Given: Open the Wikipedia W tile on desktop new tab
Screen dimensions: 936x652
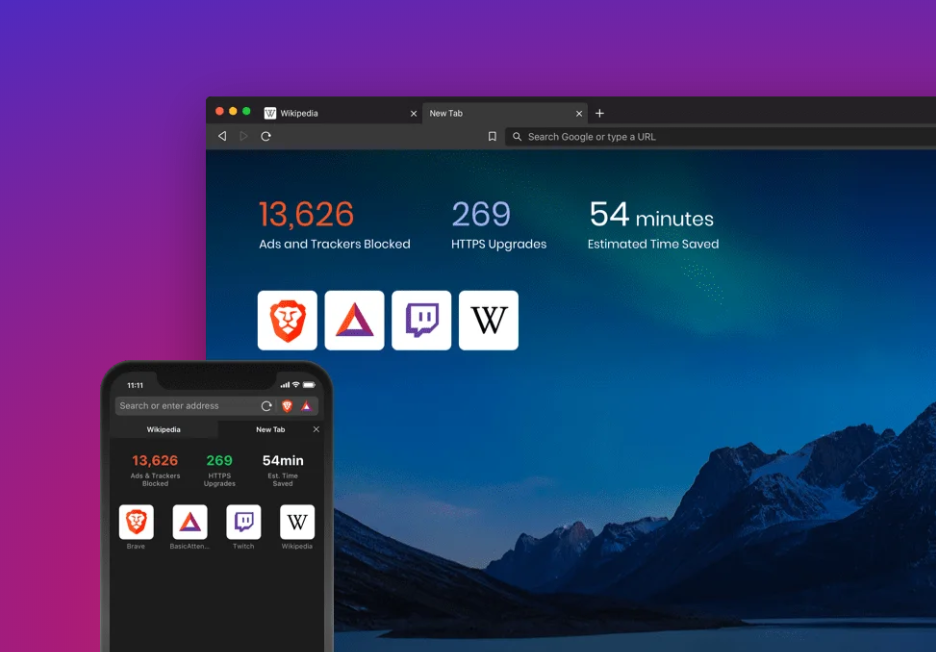Looking at the screenshot, I should (x=488, y=320).
